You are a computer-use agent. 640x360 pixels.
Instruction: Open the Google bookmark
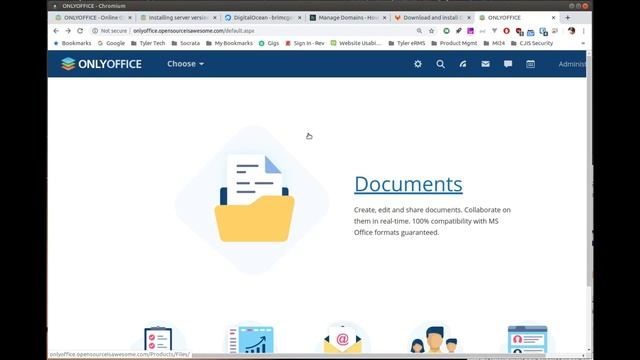[111, 43]
